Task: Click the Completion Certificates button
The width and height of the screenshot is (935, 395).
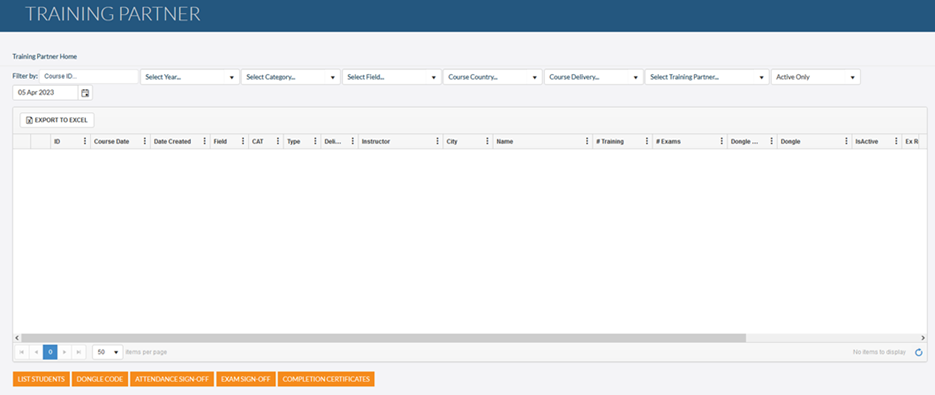Action: (326, 379)
